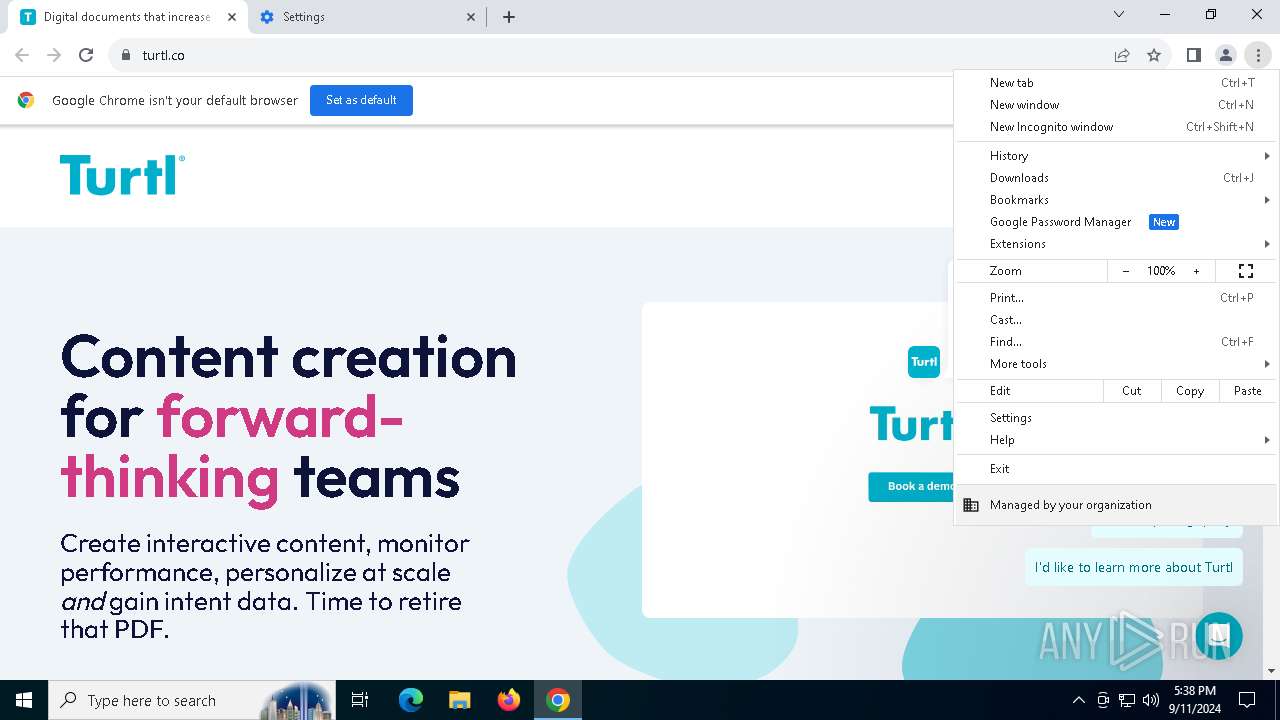The height and width of the screenshot is (720, 1280).
Task: Open the notifications center icon
Action: [1247, 700]
